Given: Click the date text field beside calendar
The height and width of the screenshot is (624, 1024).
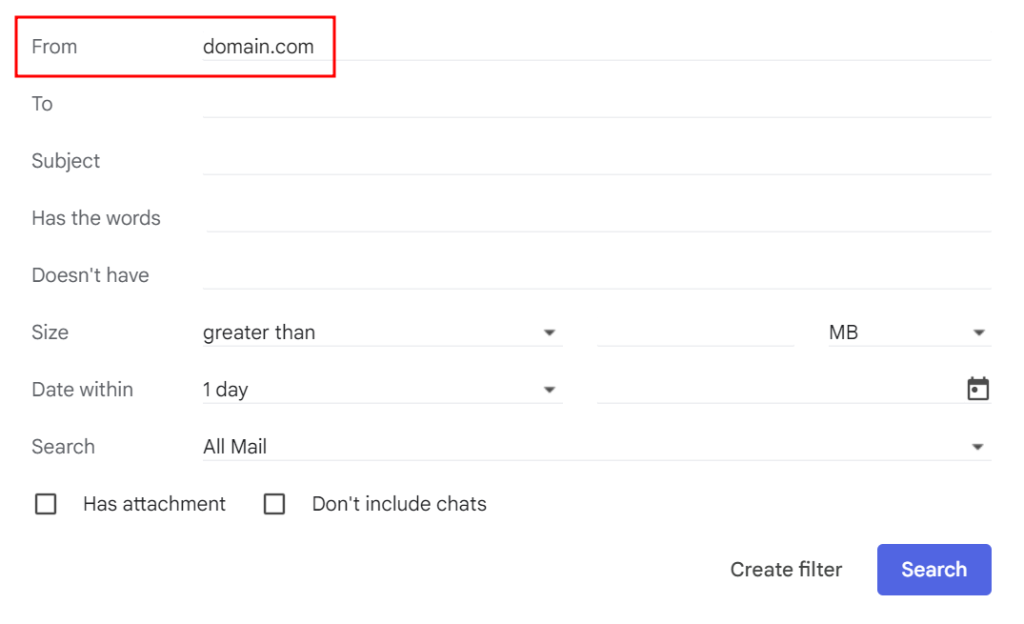Looking at the screenshot, I should (x=778, y=390).
